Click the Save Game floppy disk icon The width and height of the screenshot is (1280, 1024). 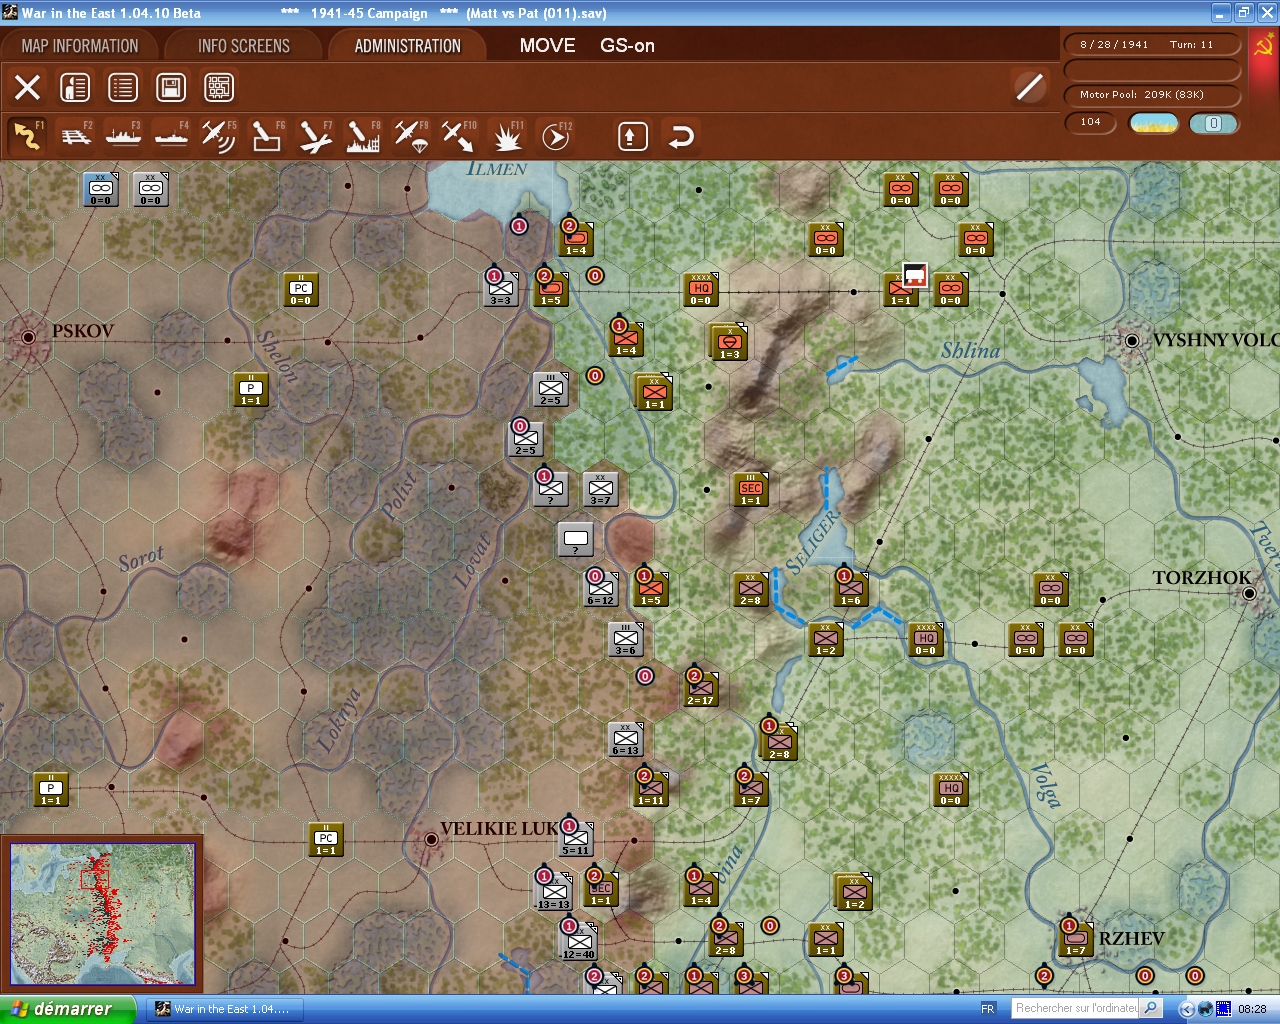[x=171, y=88]
